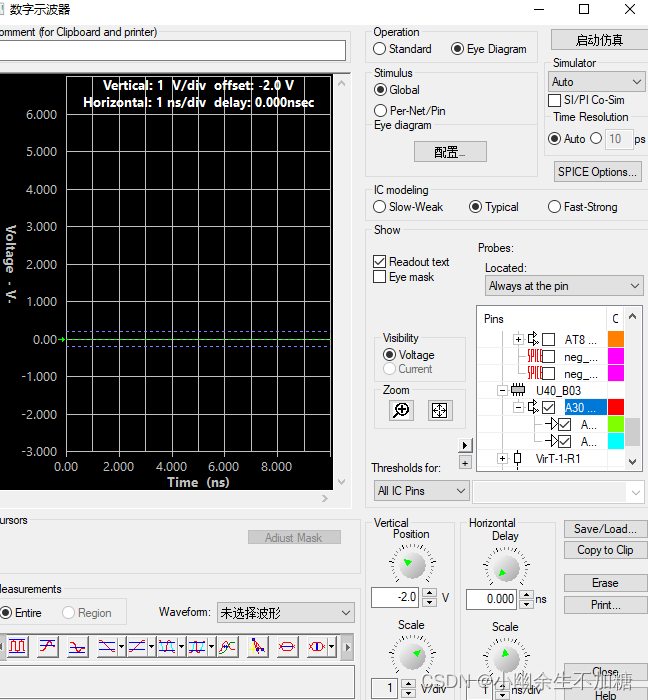Select the Eye Diagram operation mode
The height and width of the screenshot is (700, 648).
point(457,49)
